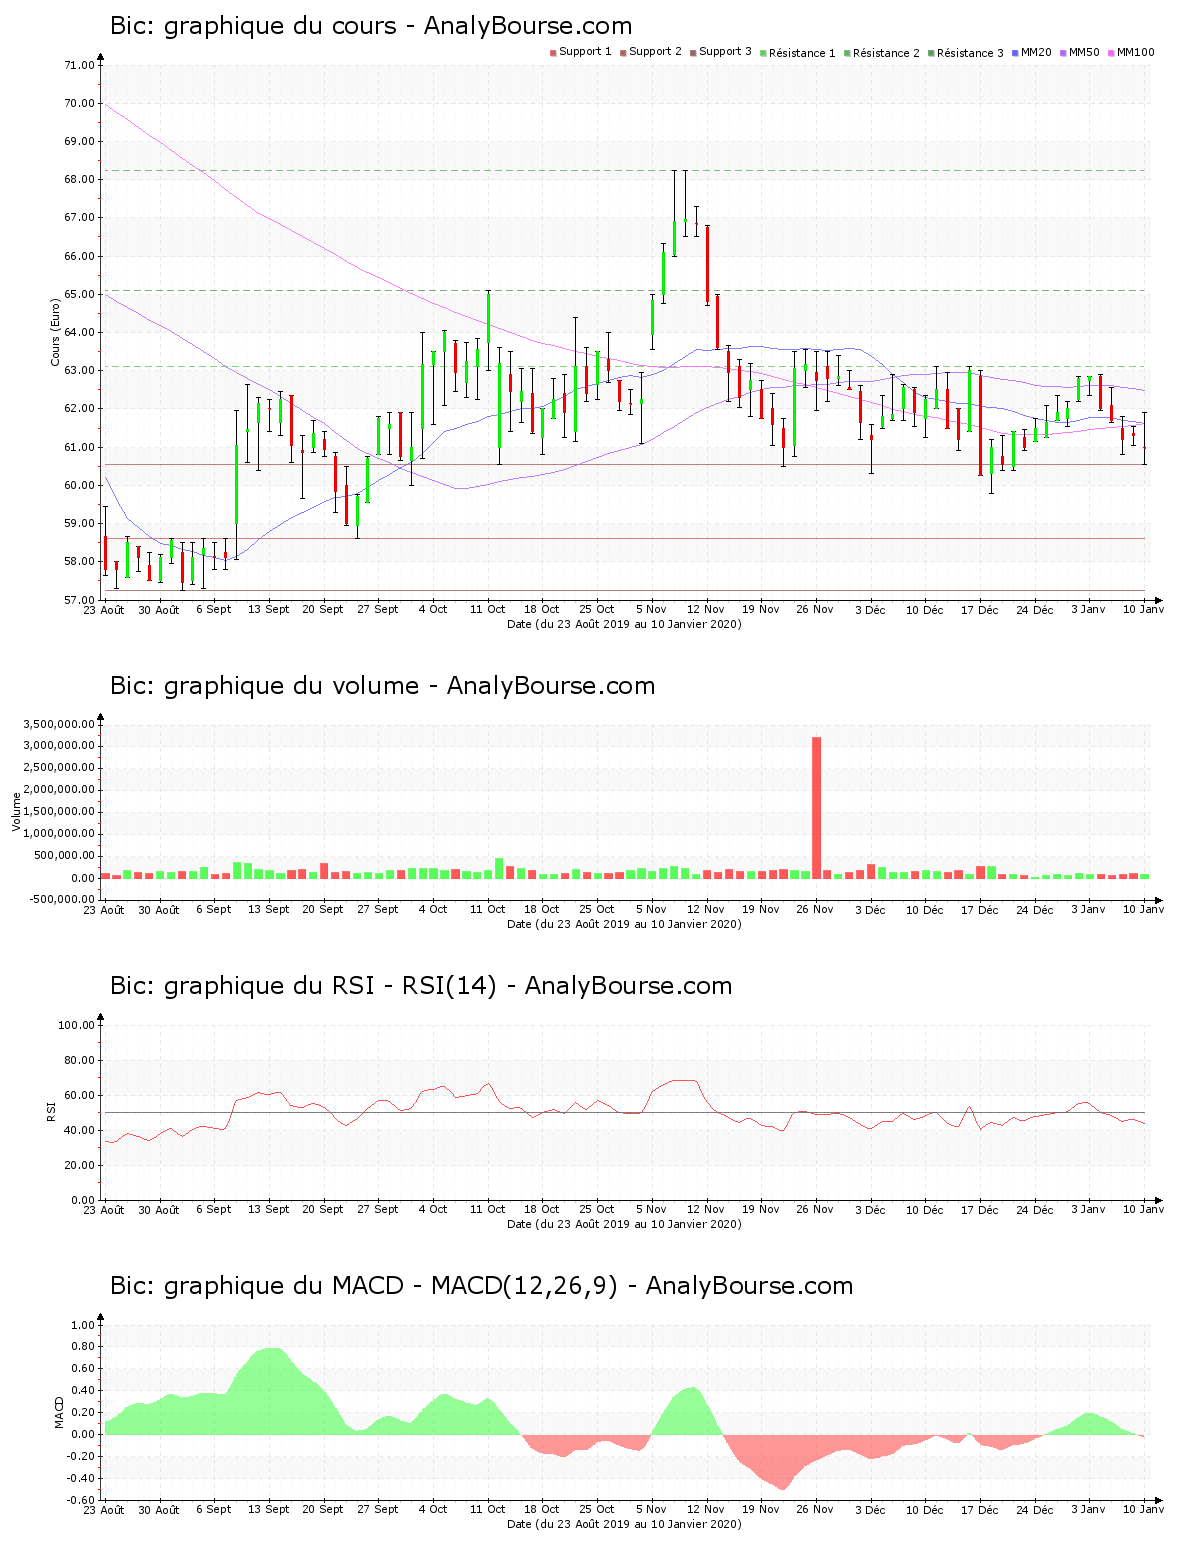Click '10 Janv' date on price chart axis
The height and width of the screenshot is (1550, 1200).
click(1144, 609)
